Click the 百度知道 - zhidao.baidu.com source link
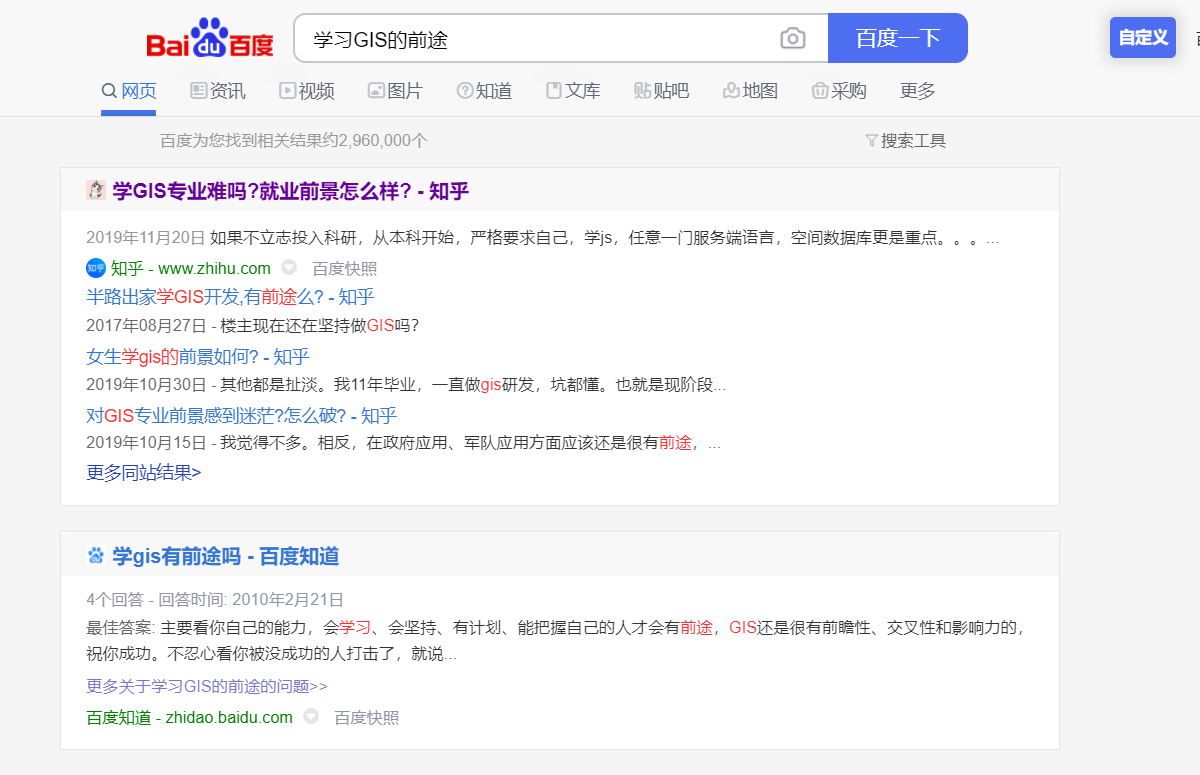This screenshot has width=1200, height=775. pos(190,718)
